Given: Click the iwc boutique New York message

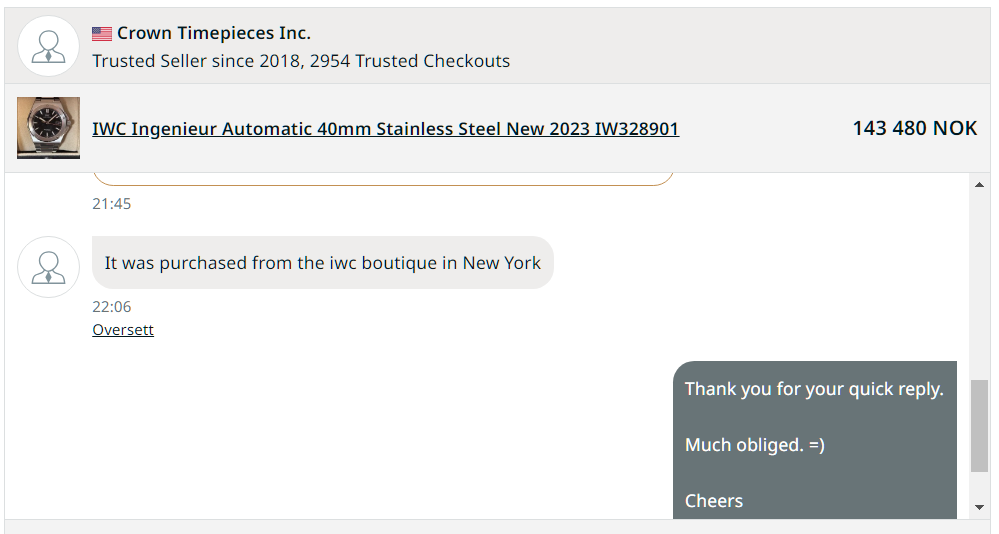Looking at the screenshot, I should (322, 263).
